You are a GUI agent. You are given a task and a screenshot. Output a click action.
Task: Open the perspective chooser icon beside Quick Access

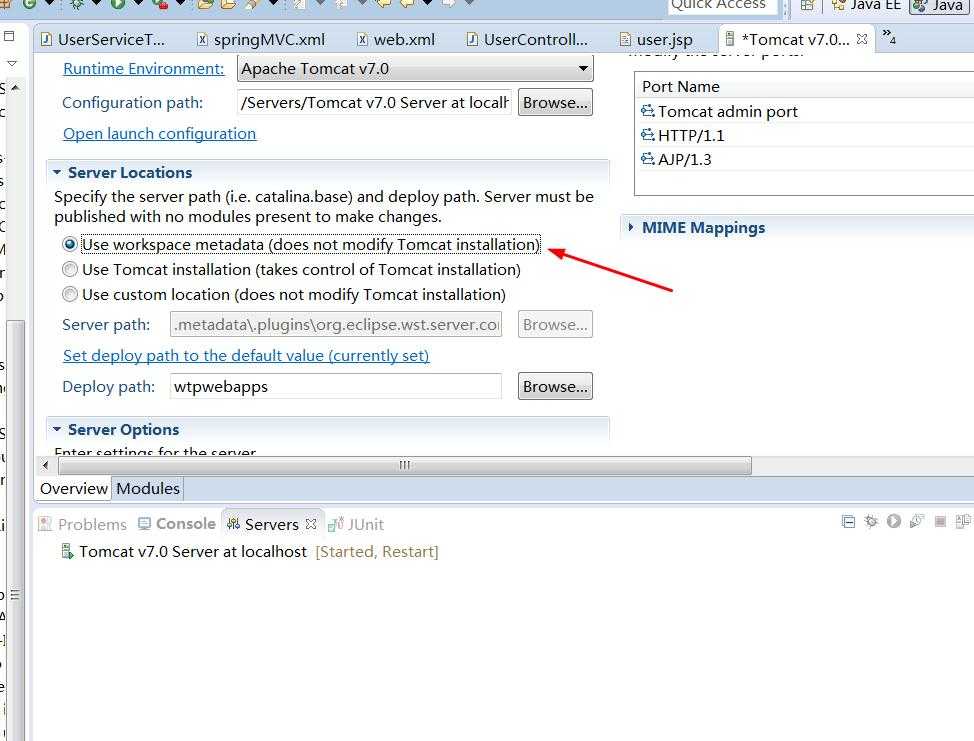coord(807,5)
